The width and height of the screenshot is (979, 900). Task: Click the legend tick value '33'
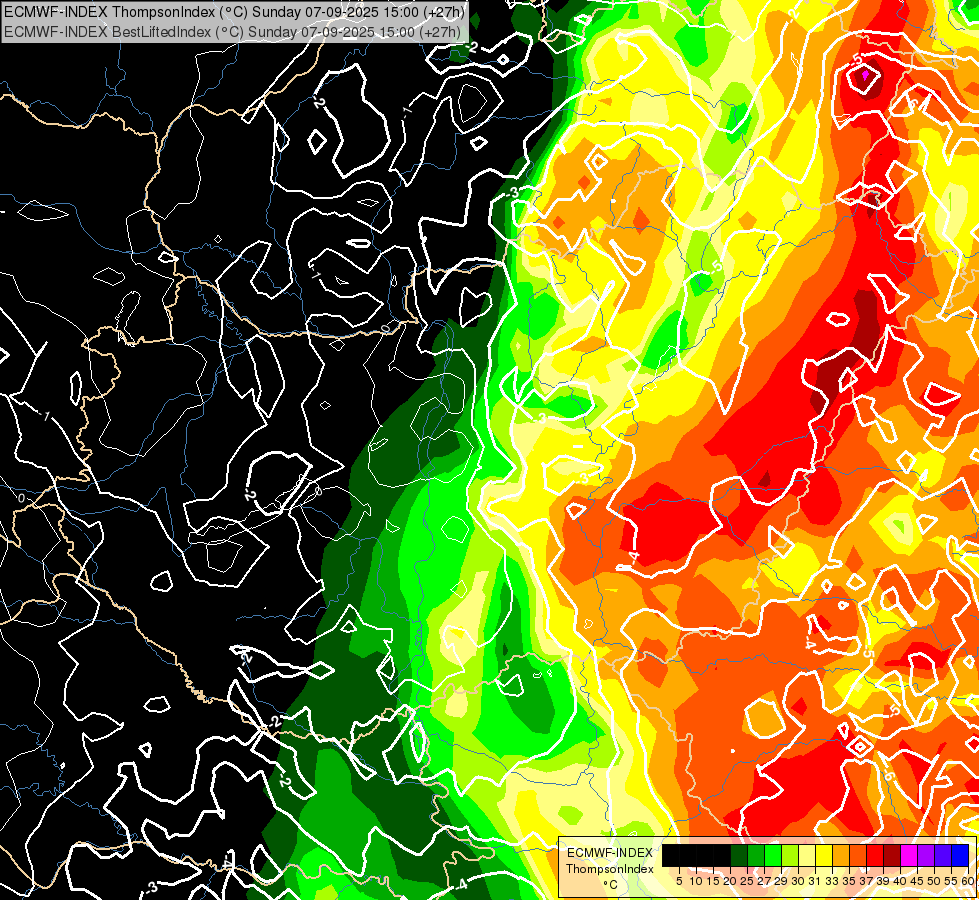pyautogui.click(x=832, y=881)
